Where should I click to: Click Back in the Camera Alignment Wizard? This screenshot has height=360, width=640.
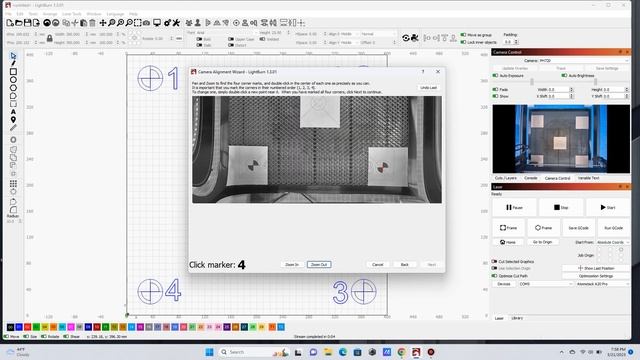click(x=404, y=264)
